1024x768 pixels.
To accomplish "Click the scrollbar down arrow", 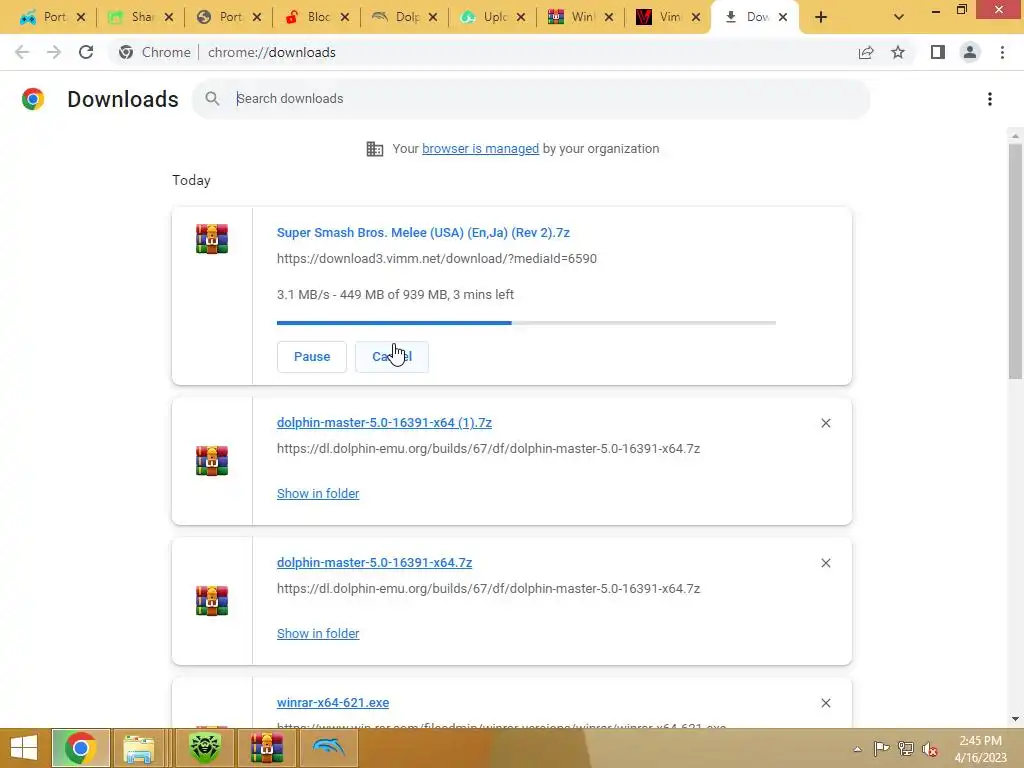I will click(1015, 719).
